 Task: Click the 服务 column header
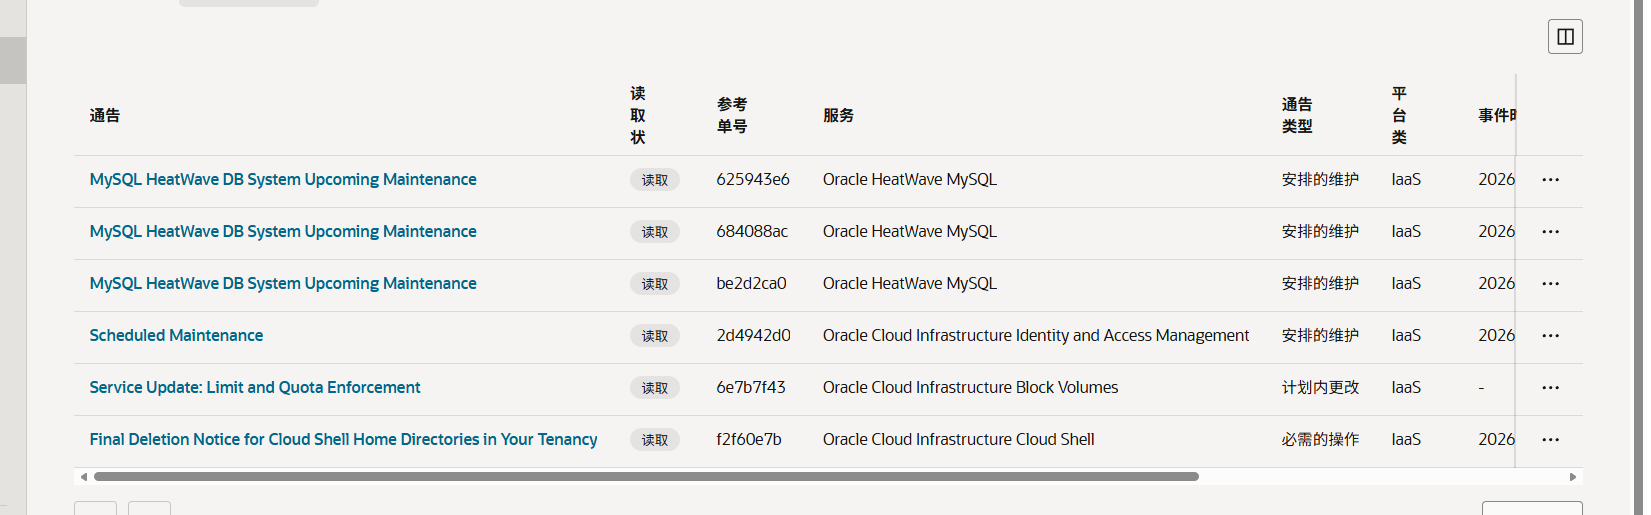pos(839,116)
